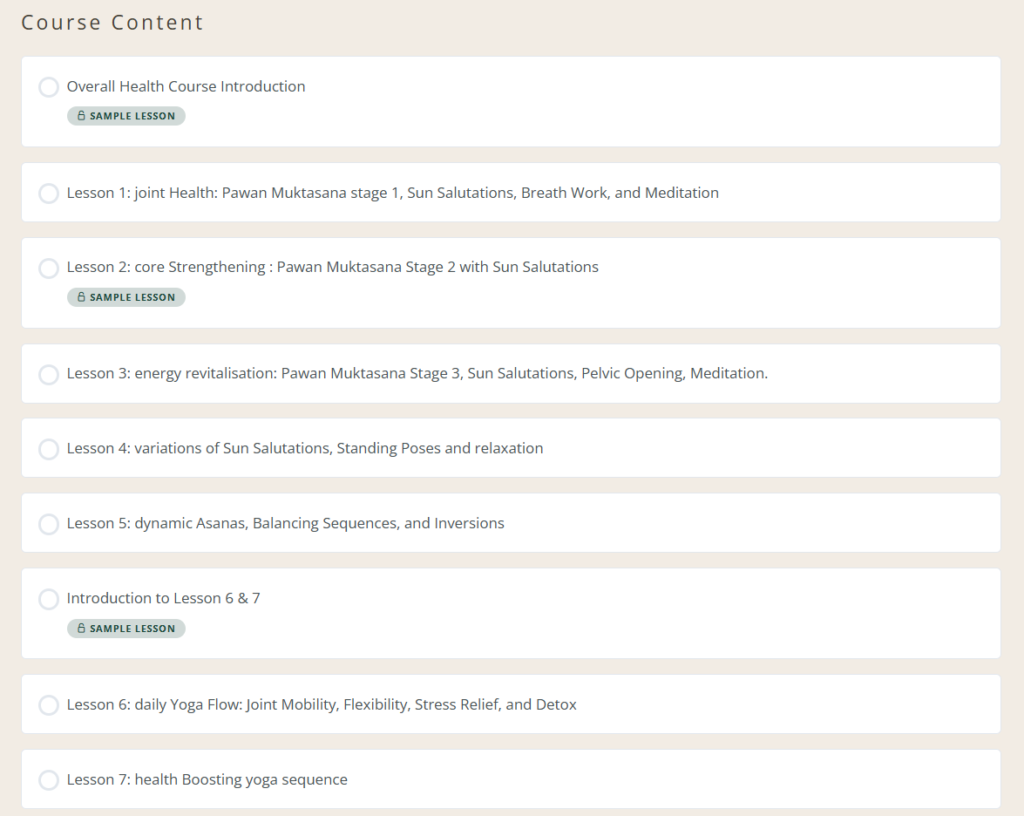The image size is (1024, 816).
Task: Select the circle for Lesson 7 health Boosting sequence
Action: point(48,780)
